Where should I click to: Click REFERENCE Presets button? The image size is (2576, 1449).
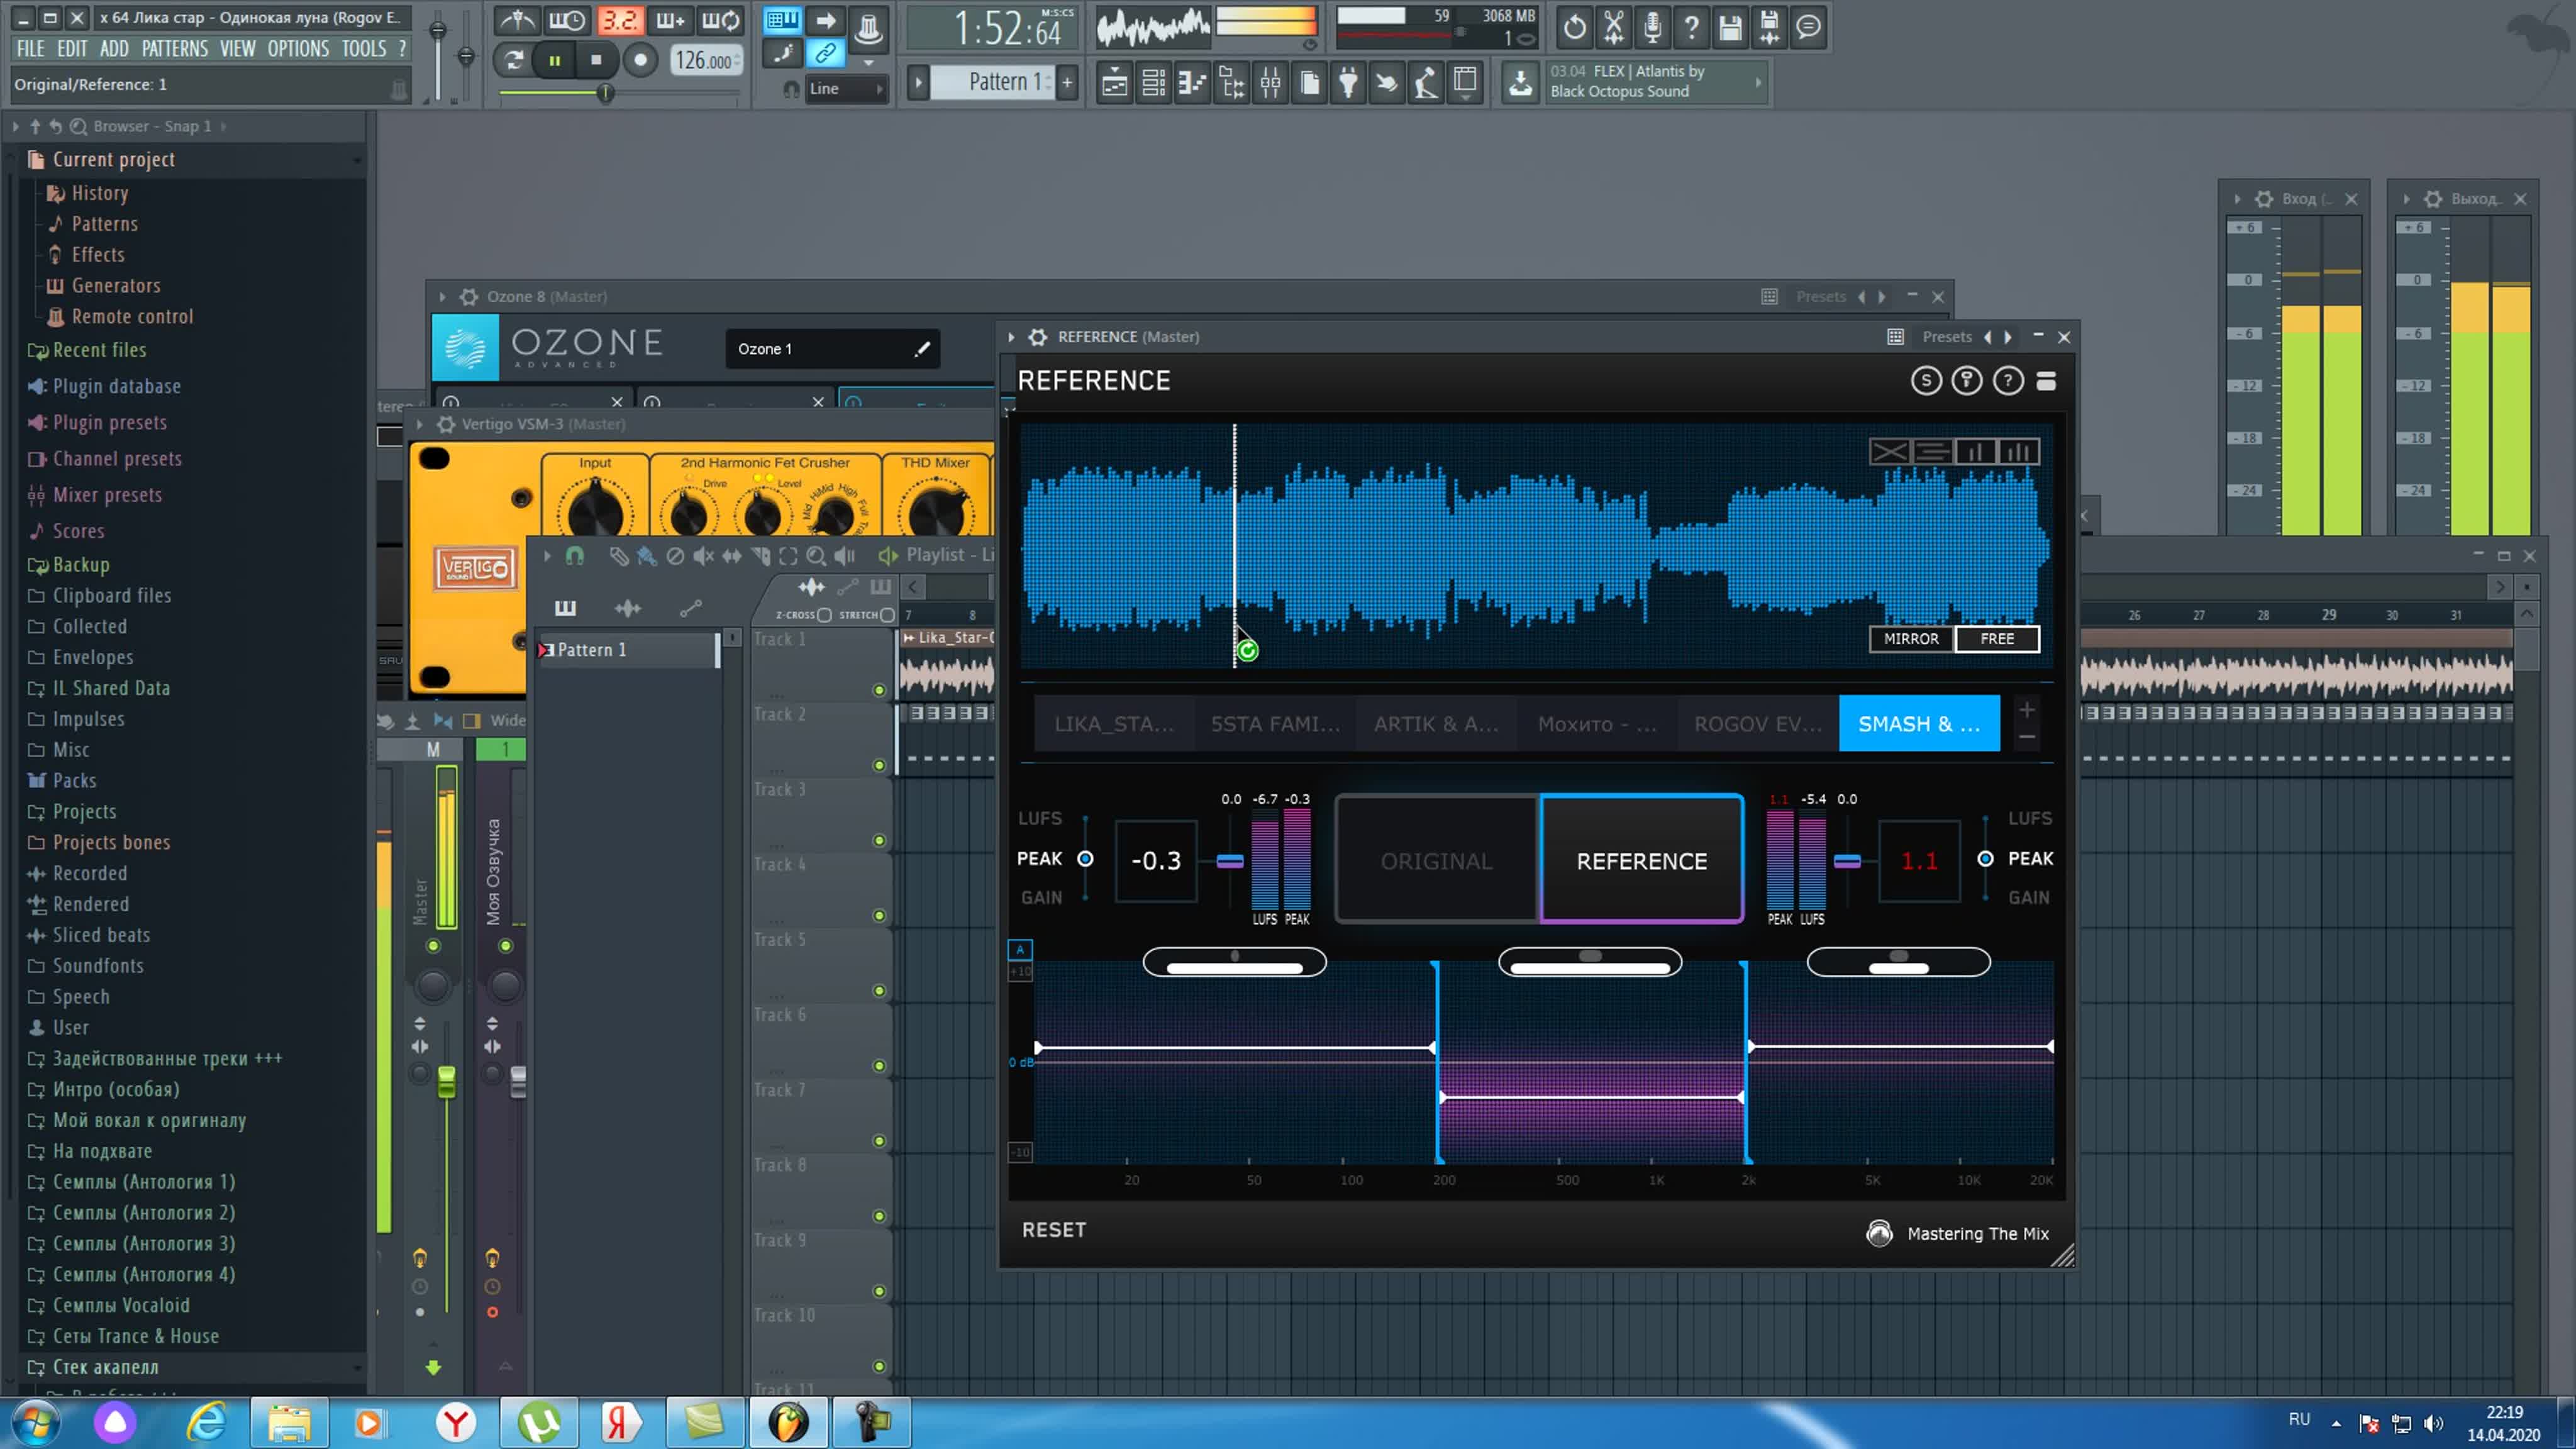point(1947,337)
